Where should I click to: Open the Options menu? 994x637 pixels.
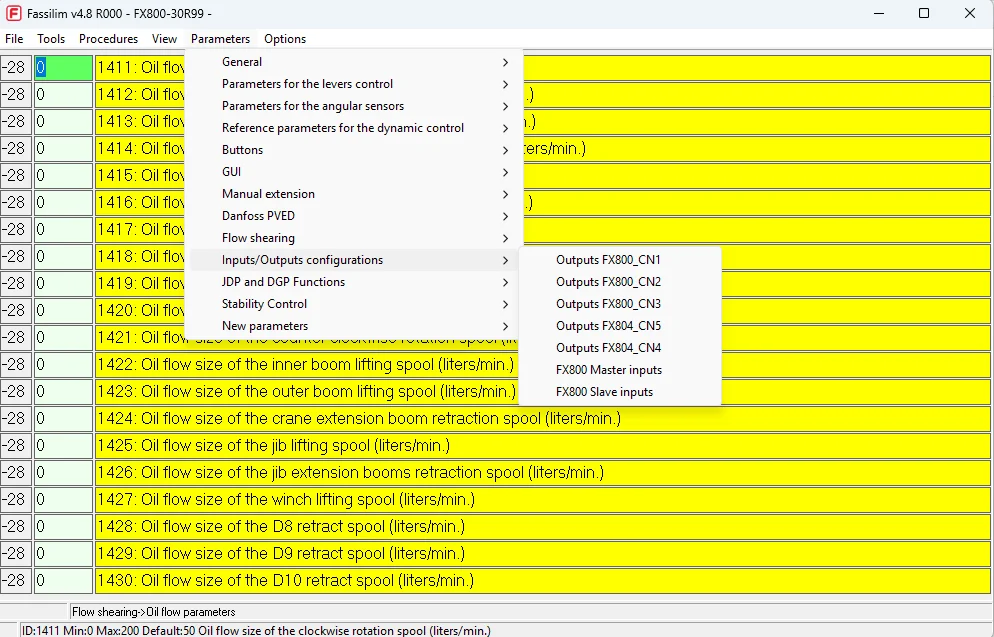[285, 39]
